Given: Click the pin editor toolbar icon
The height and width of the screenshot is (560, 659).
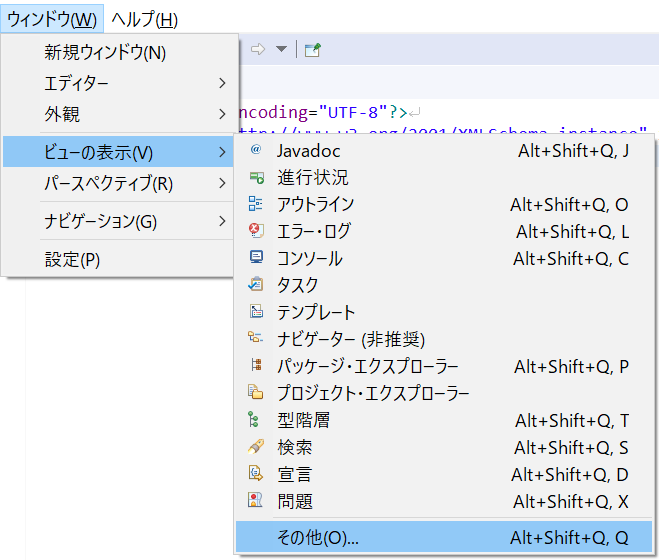Looking at the screenshot, I should 313,50.
